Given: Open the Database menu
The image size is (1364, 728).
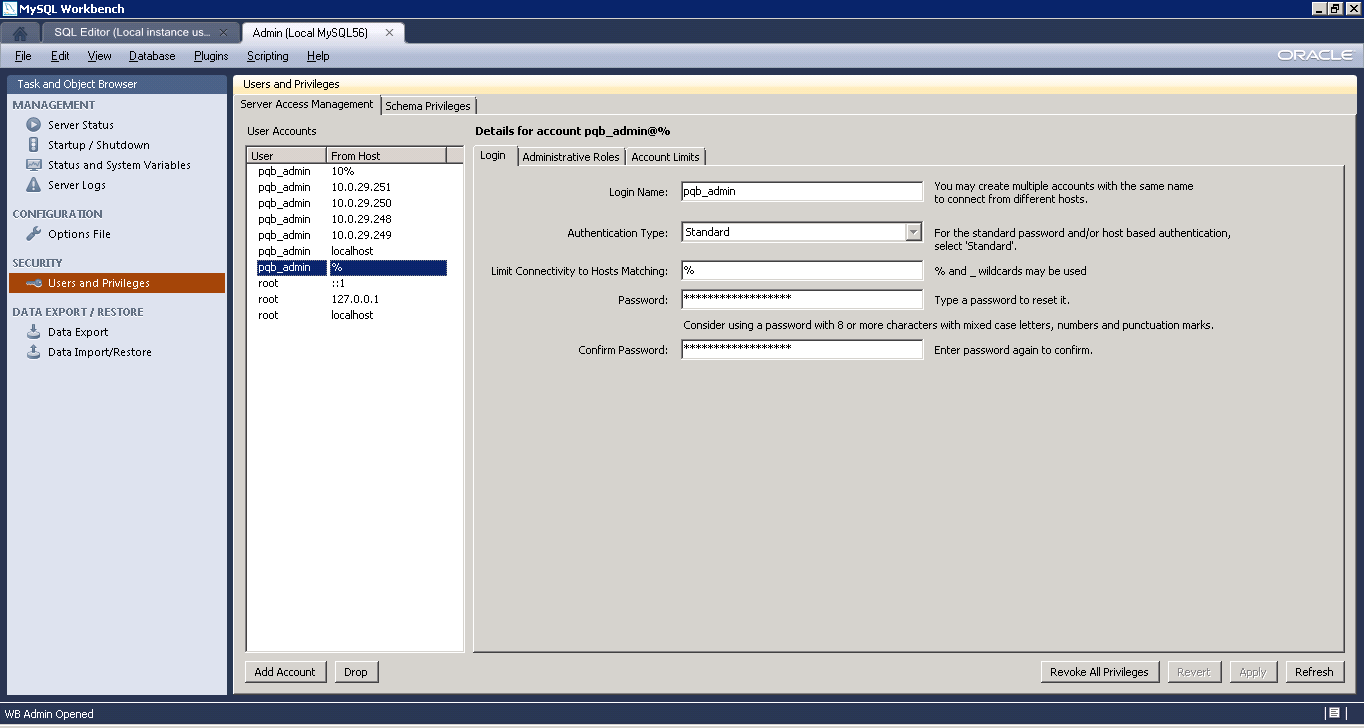Looking at the screenshot, I should click(x=152, y=56).
